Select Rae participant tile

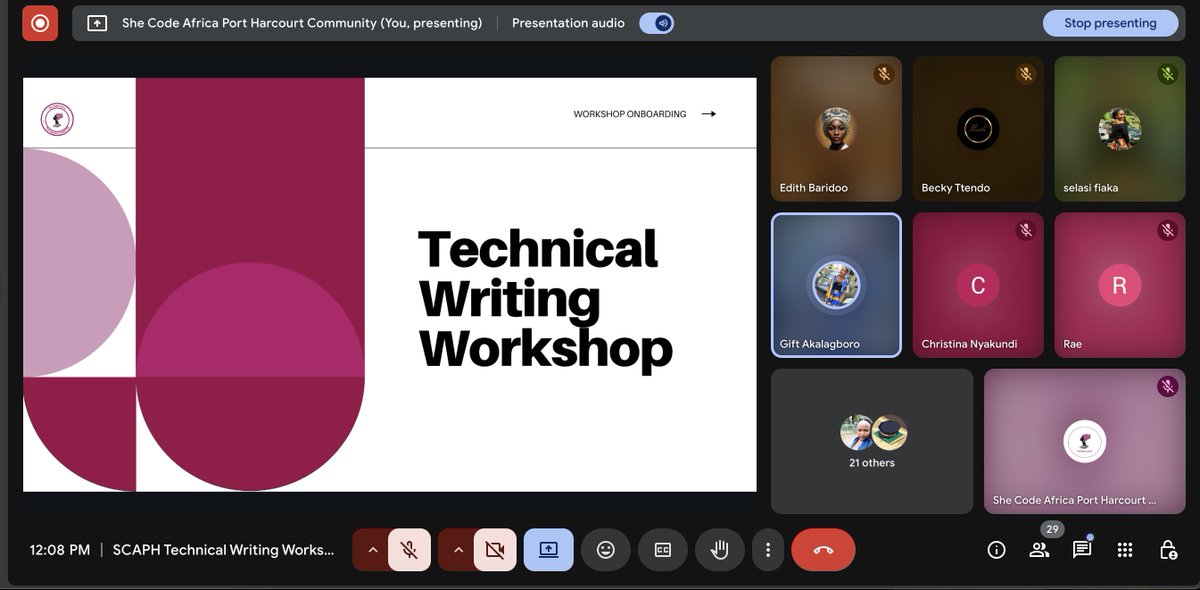coord(1120,285)
